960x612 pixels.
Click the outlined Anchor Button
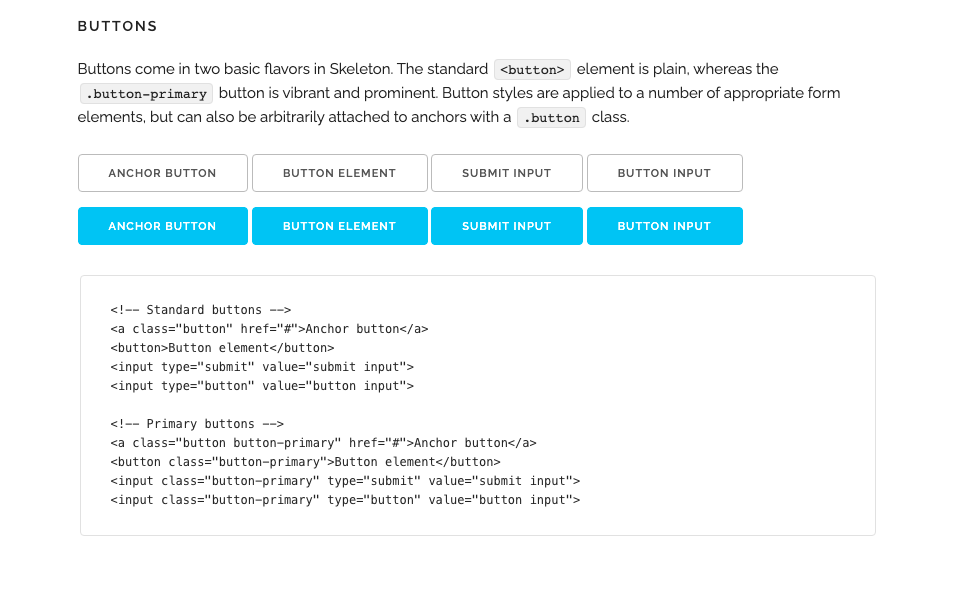(163, 173)
